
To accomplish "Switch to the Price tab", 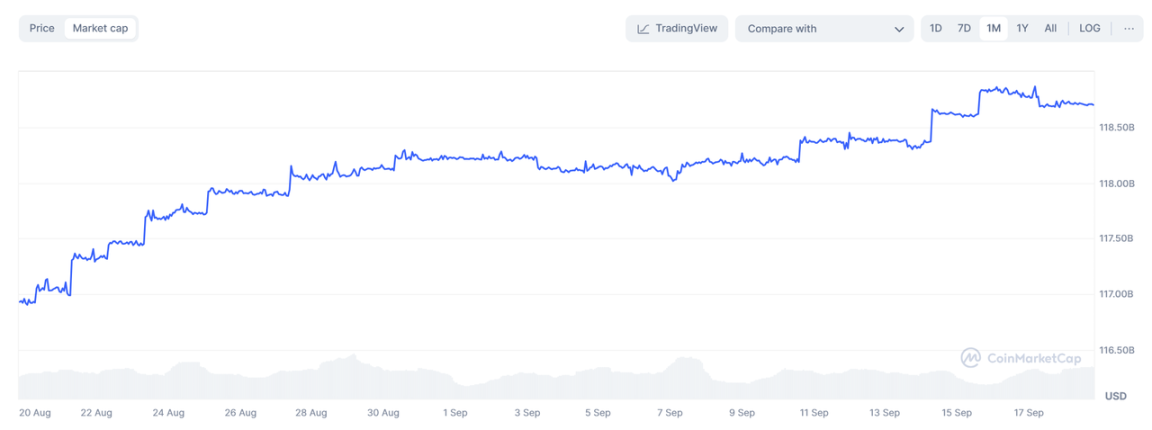I will pyautogui.click(x=42, y=29).
